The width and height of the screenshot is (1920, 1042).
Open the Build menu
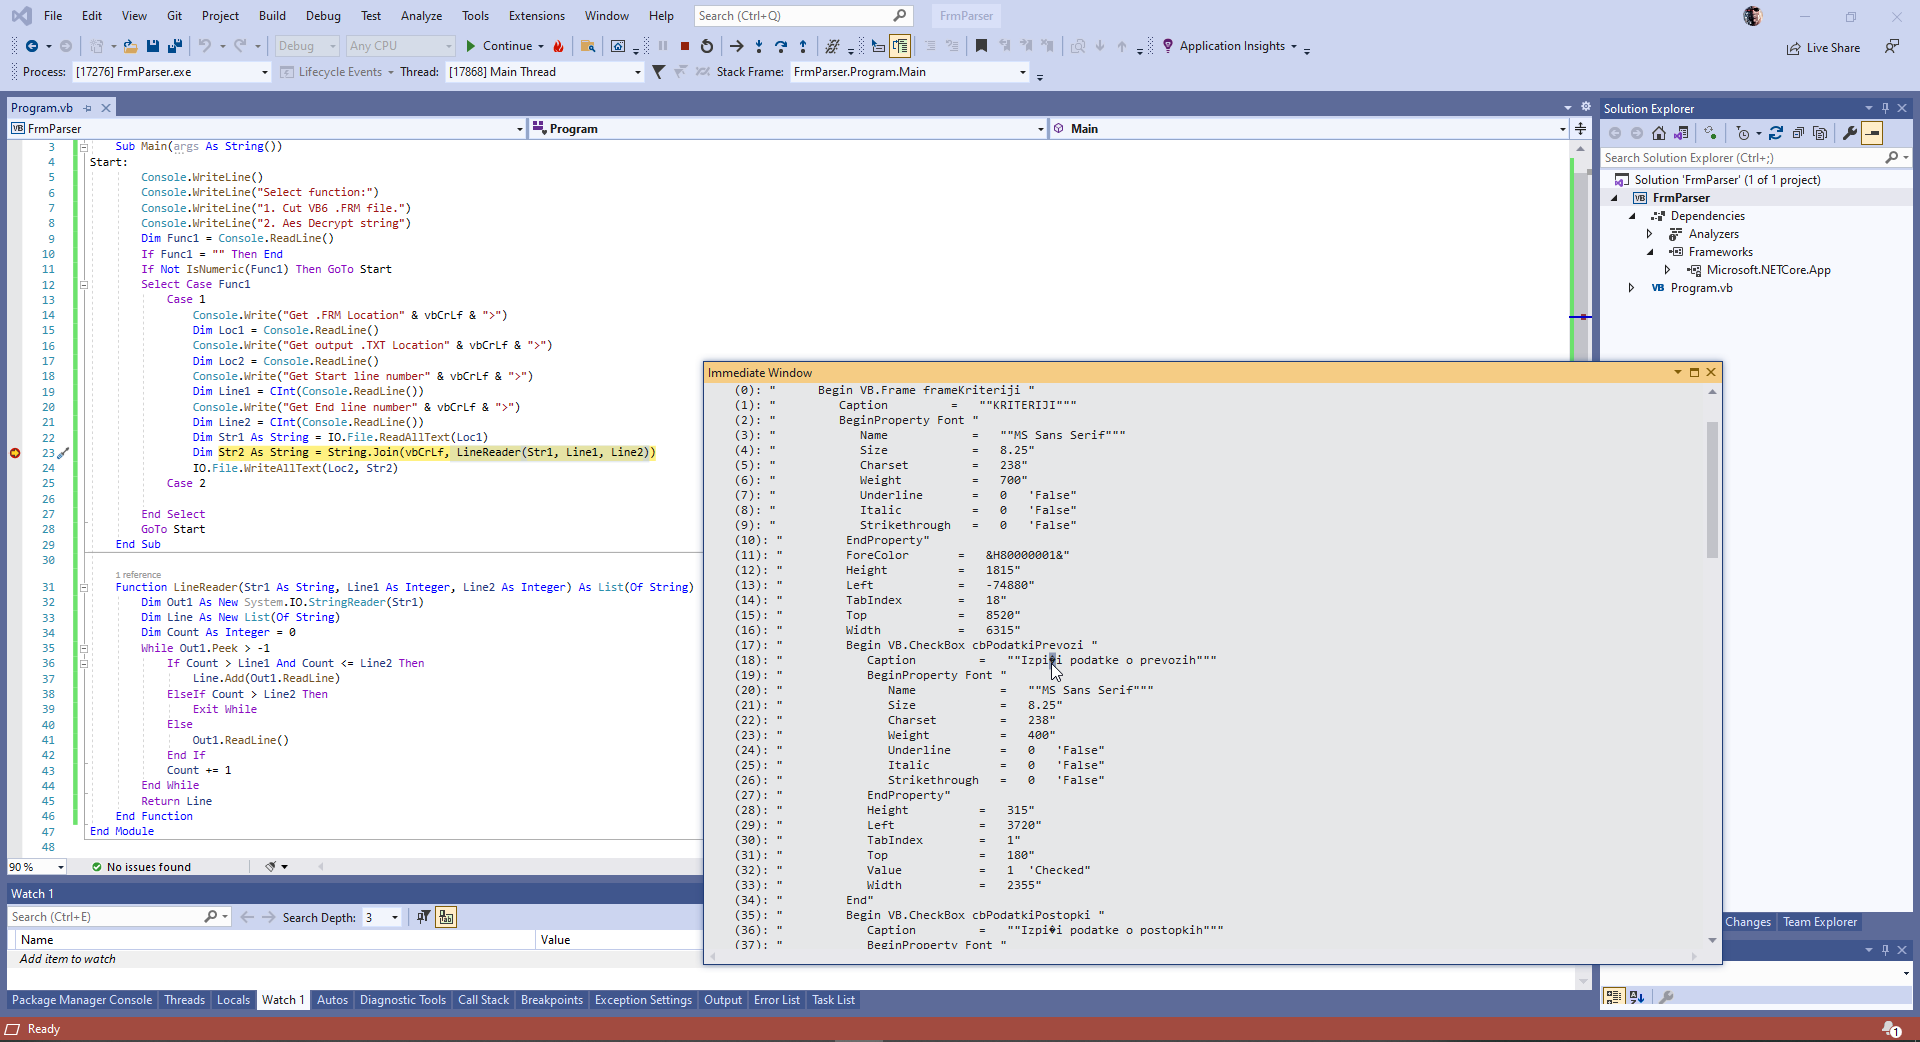272,16
